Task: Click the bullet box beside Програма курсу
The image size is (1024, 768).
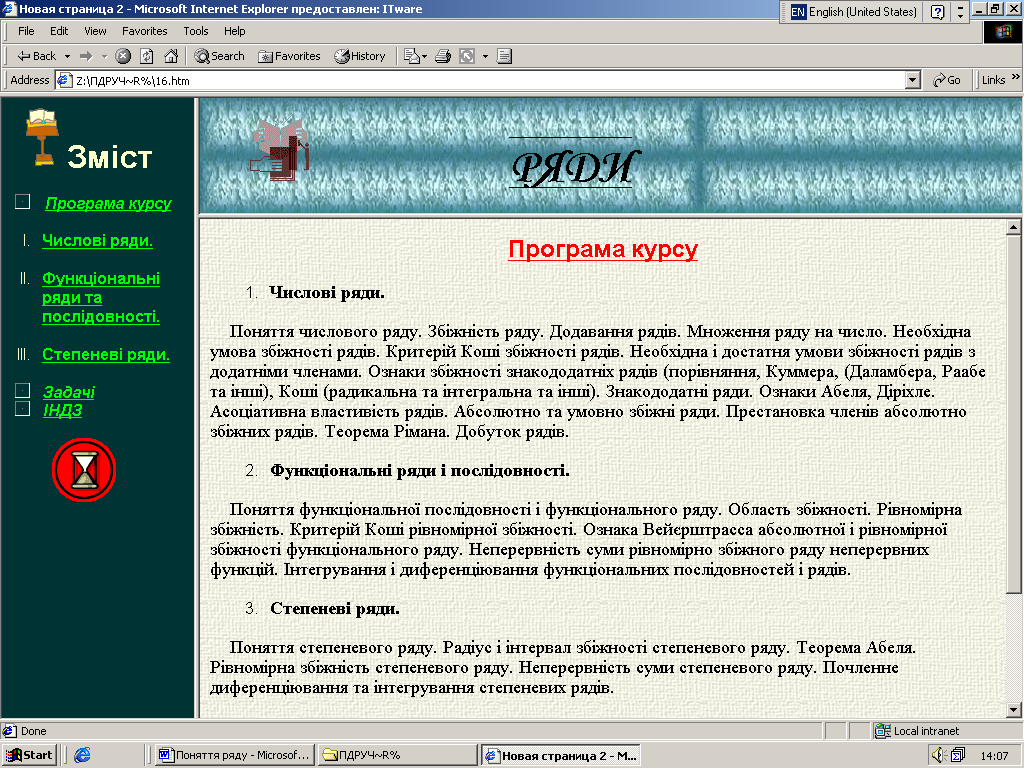Action: pos(22,202)
